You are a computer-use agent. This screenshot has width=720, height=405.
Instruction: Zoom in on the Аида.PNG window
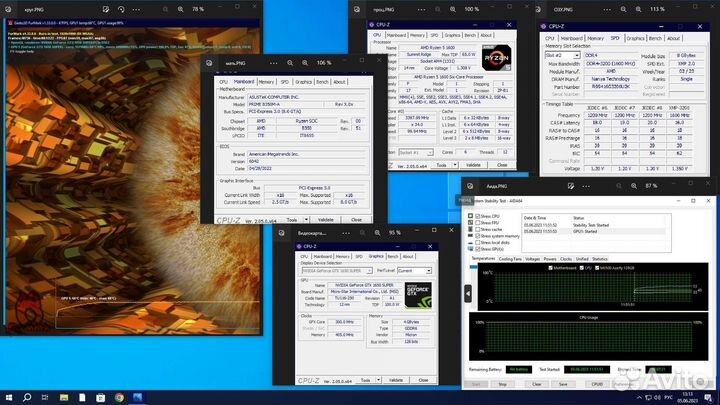(x=634, y=186)
